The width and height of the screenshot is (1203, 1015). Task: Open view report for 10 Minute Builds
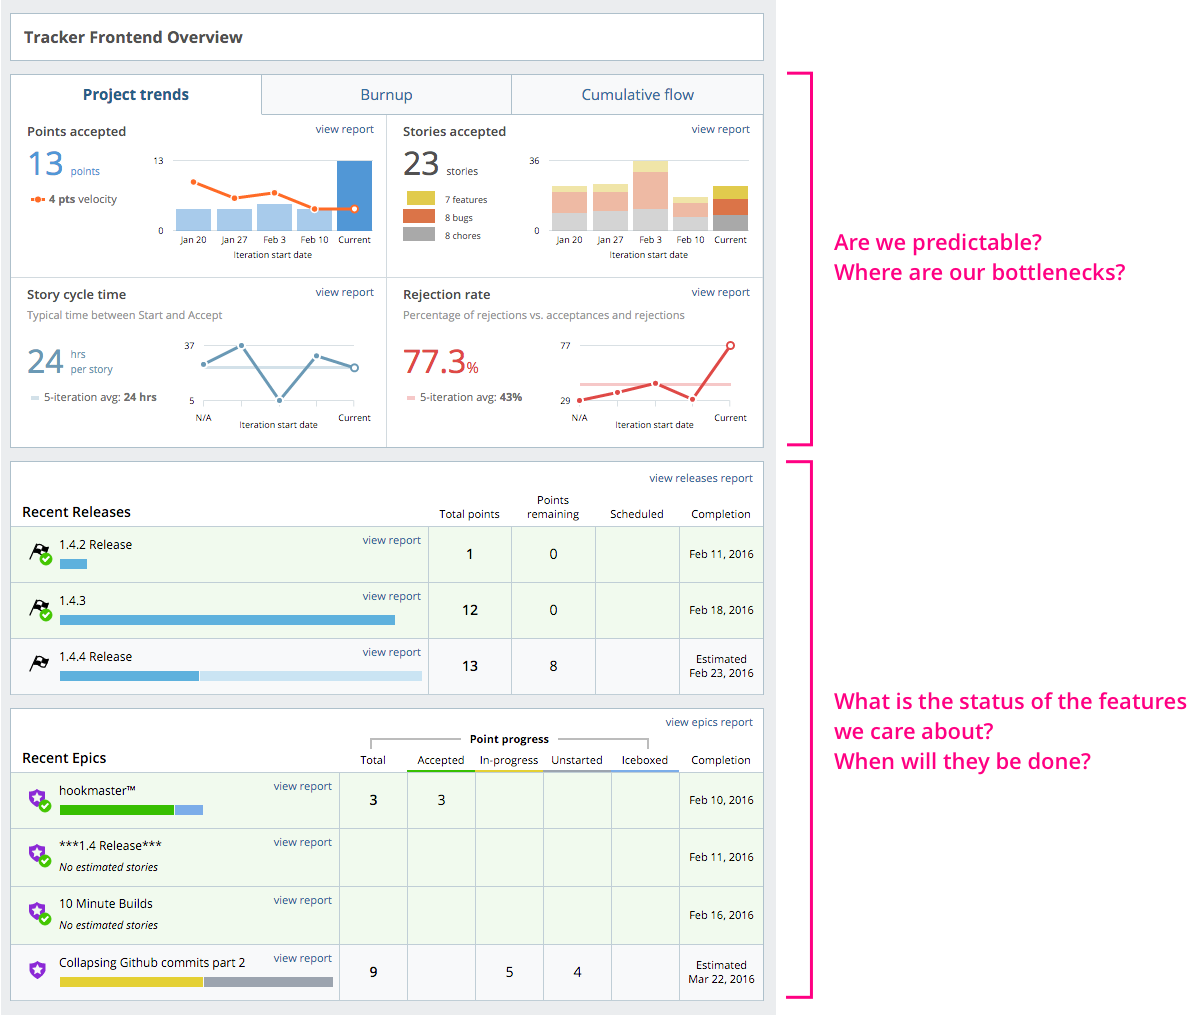click(302, 900)
